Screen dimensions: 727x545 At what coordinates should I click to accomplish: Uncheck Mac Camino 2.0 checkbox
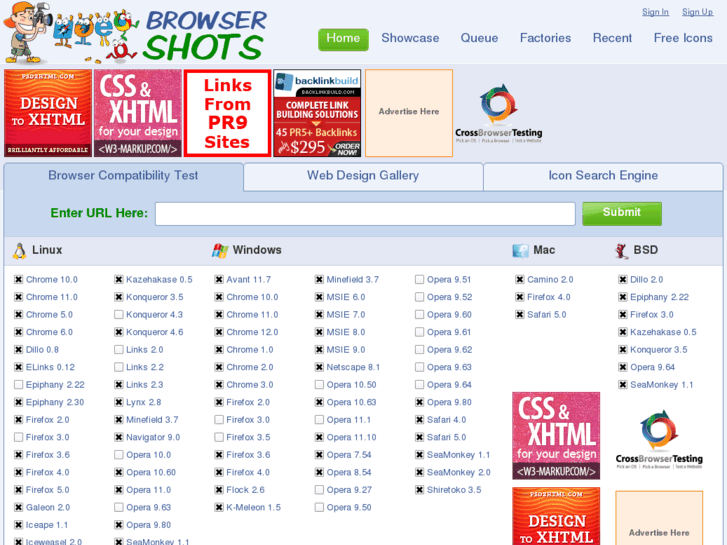click(519, 280)
